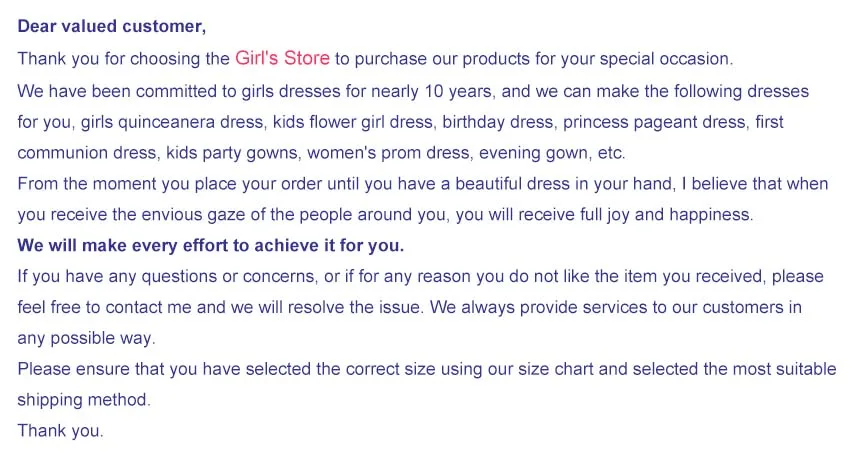Click the bold "We will make every effort" line
This screenshot has height=455, width=850.
211,245
